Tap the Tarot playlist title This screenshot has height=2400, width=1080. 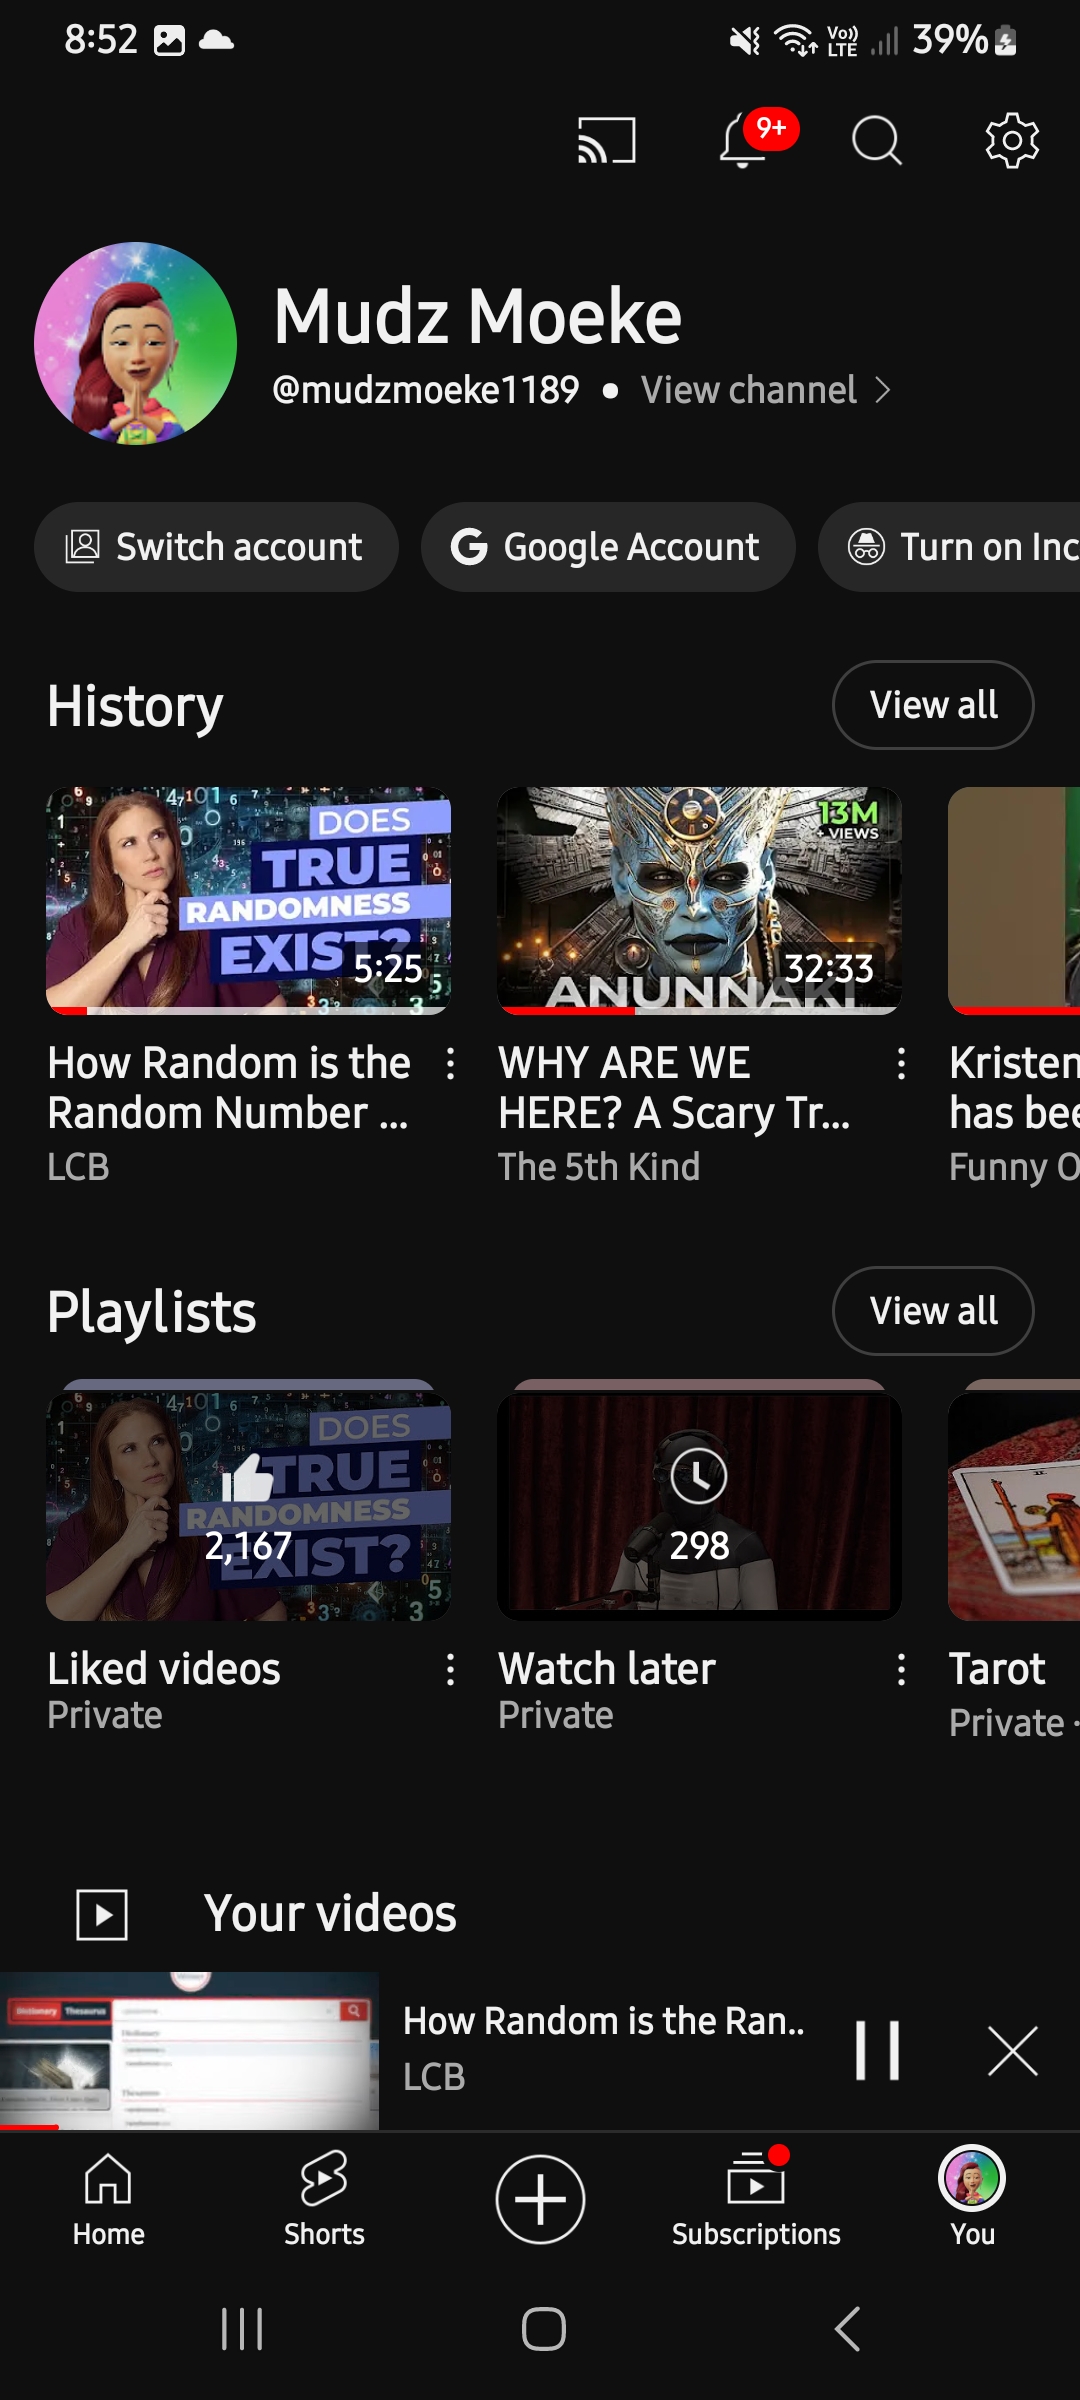(x=997, y=1669)
